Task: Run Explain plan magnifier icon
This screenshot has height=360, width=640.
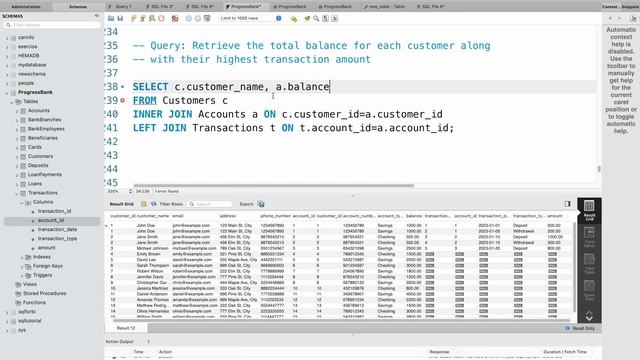Action: (x=152, y=18)
